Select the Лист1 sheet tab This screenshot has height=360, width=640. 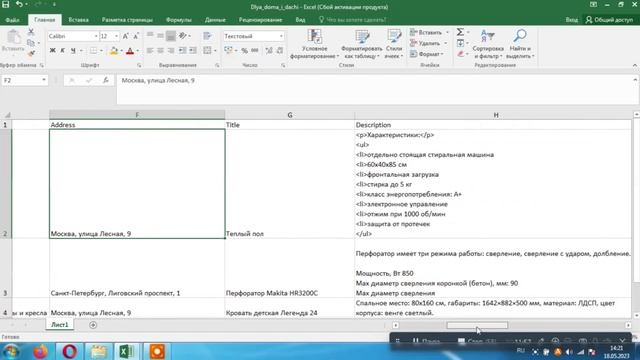(x=60, y=325)
